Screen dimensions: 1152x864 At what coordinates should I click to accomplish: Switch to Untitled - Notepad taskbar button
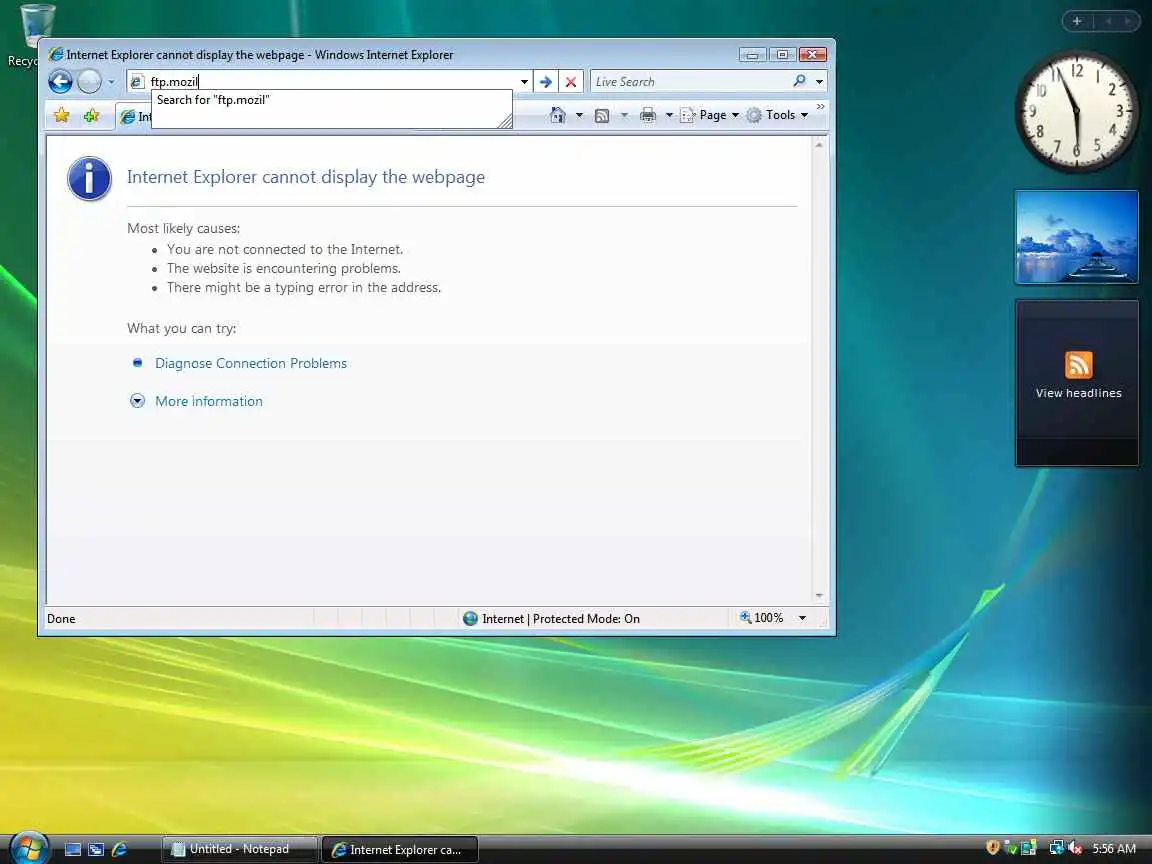[x=240, y=849]
